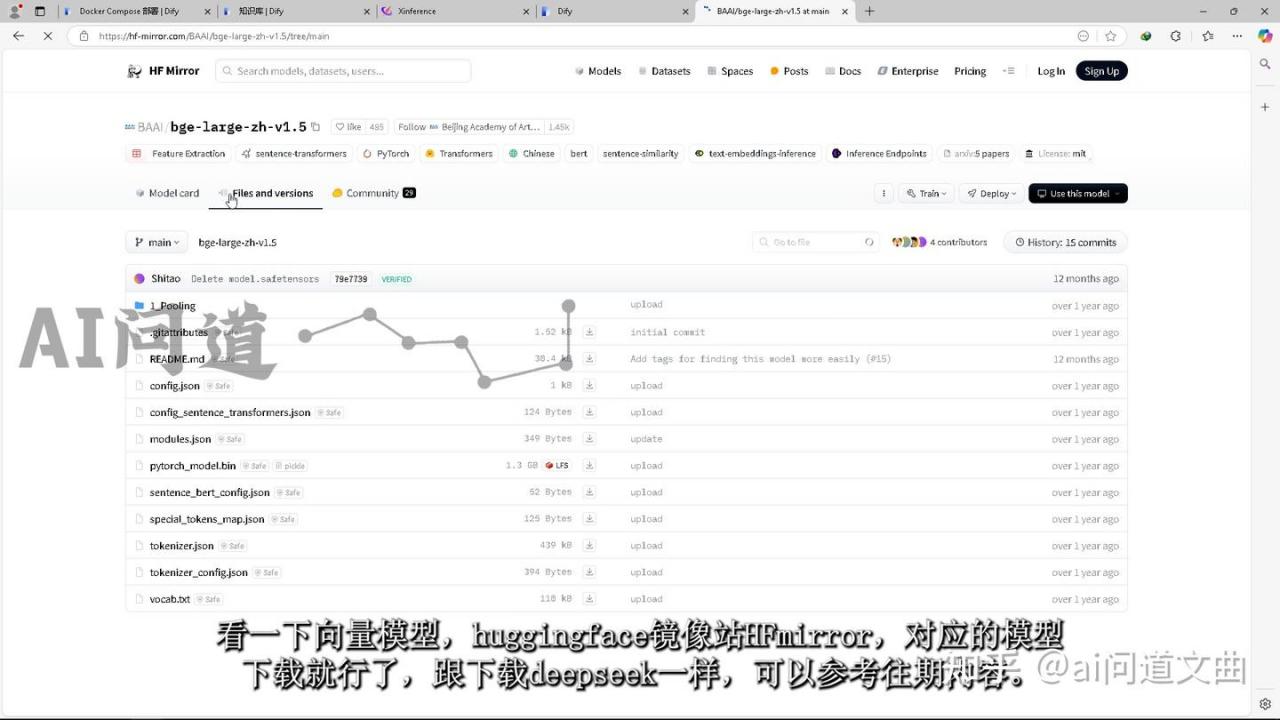View the 4 contributors list

(939, 242)
